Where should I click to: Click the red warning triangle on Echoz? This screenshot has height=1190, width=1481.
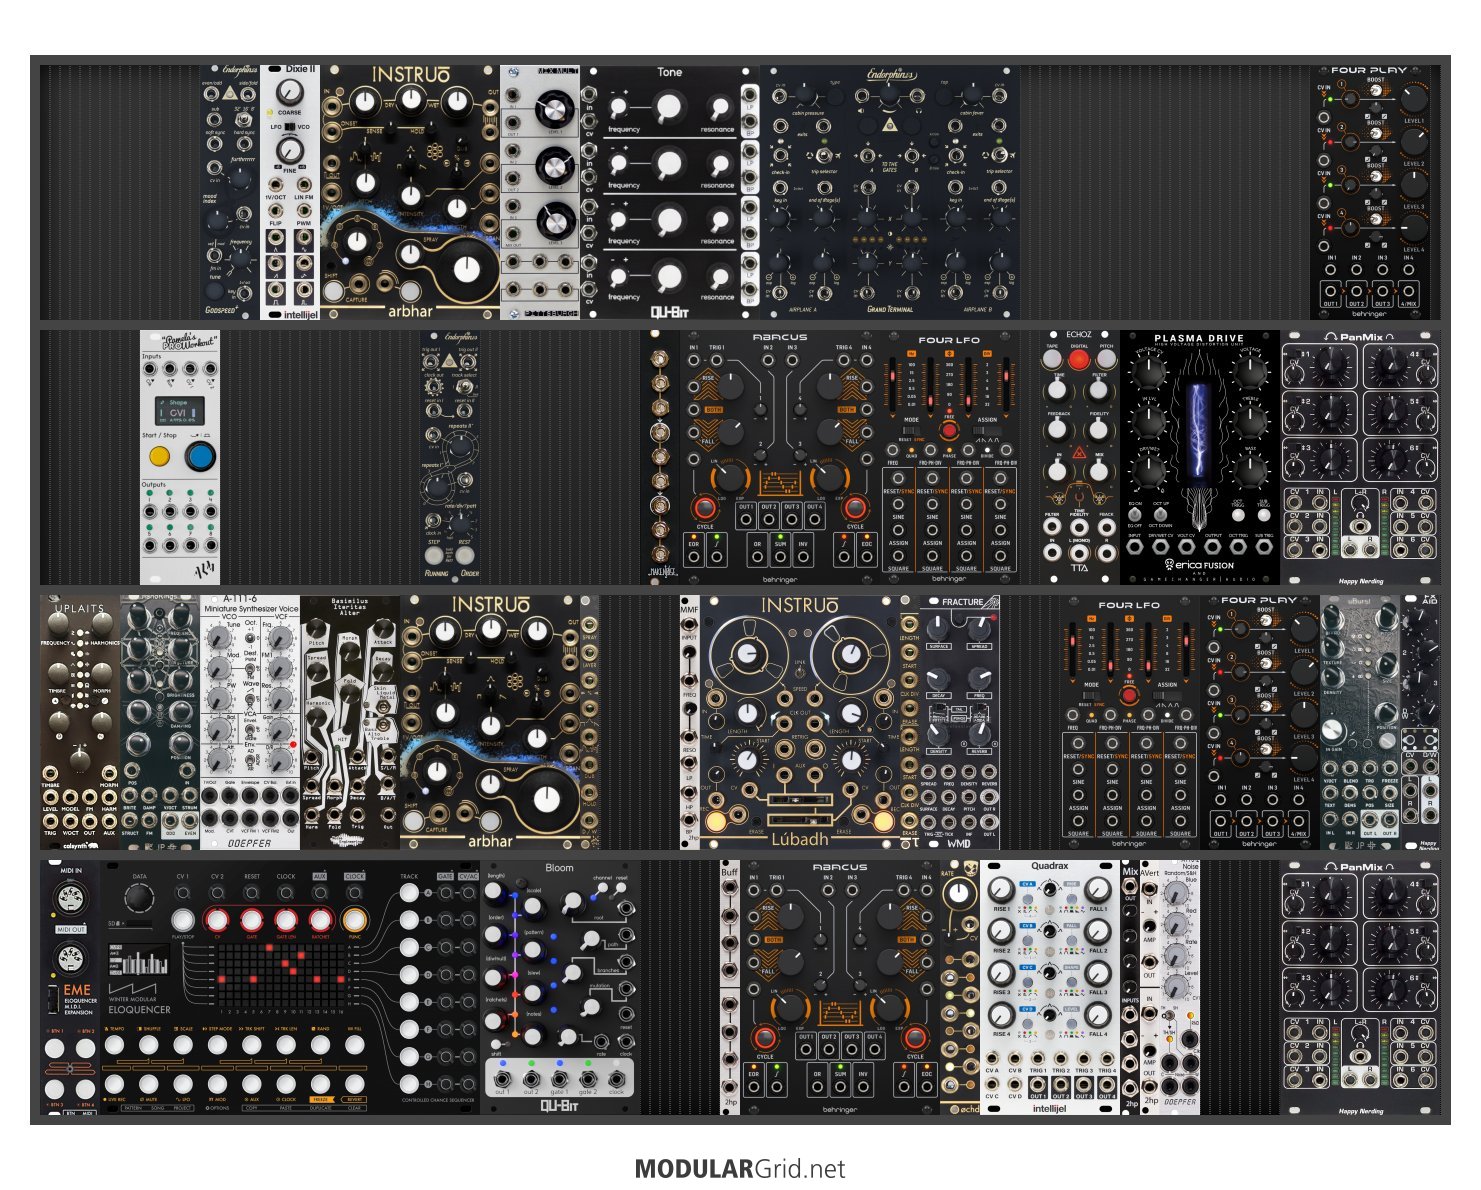[1079, 453]
